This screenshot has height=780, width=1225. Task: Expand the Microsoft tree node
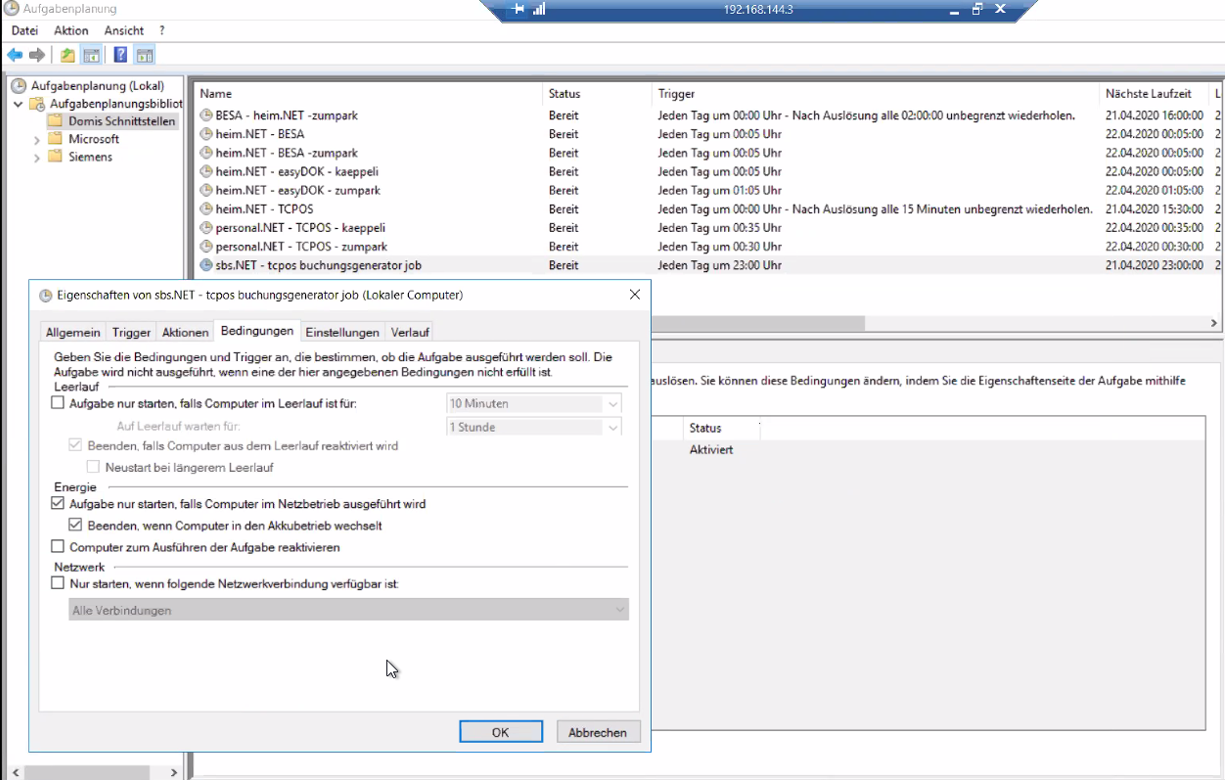point(37,140)
